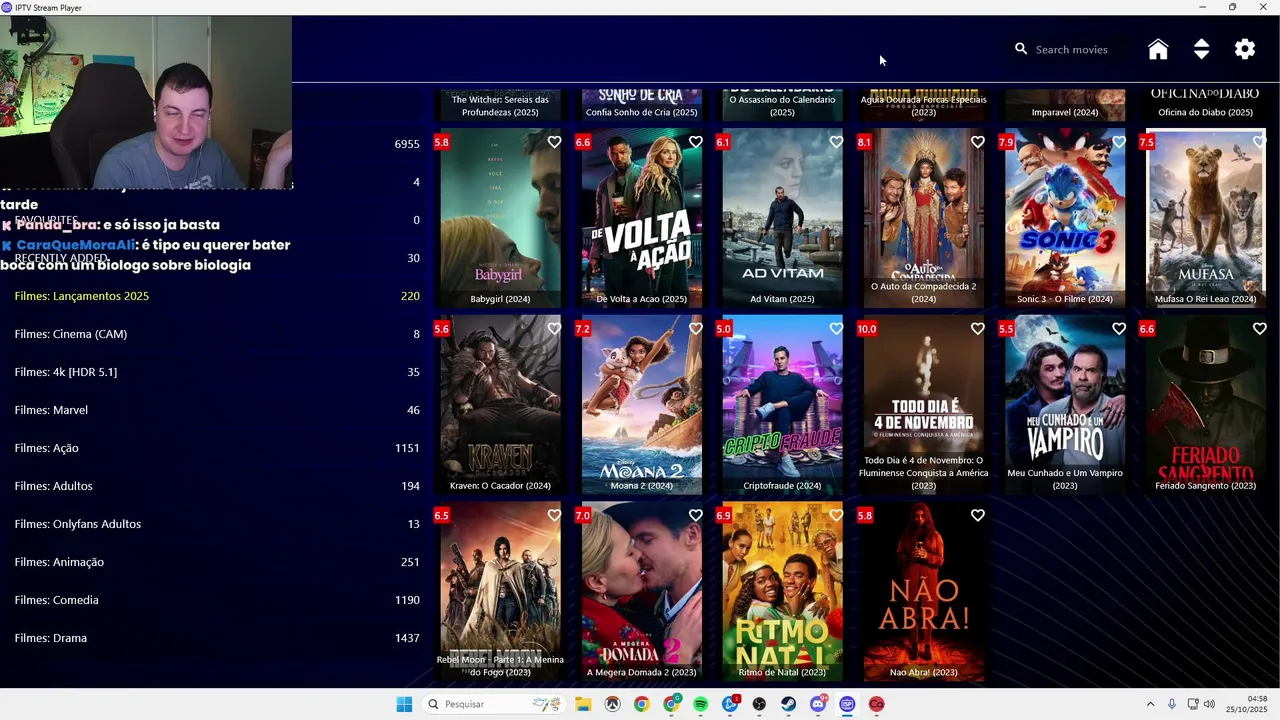The width and height of the screenshot is (1280, 720).
Task: Favorite A Megera Domada 2
Action: [x=695, y=516]
